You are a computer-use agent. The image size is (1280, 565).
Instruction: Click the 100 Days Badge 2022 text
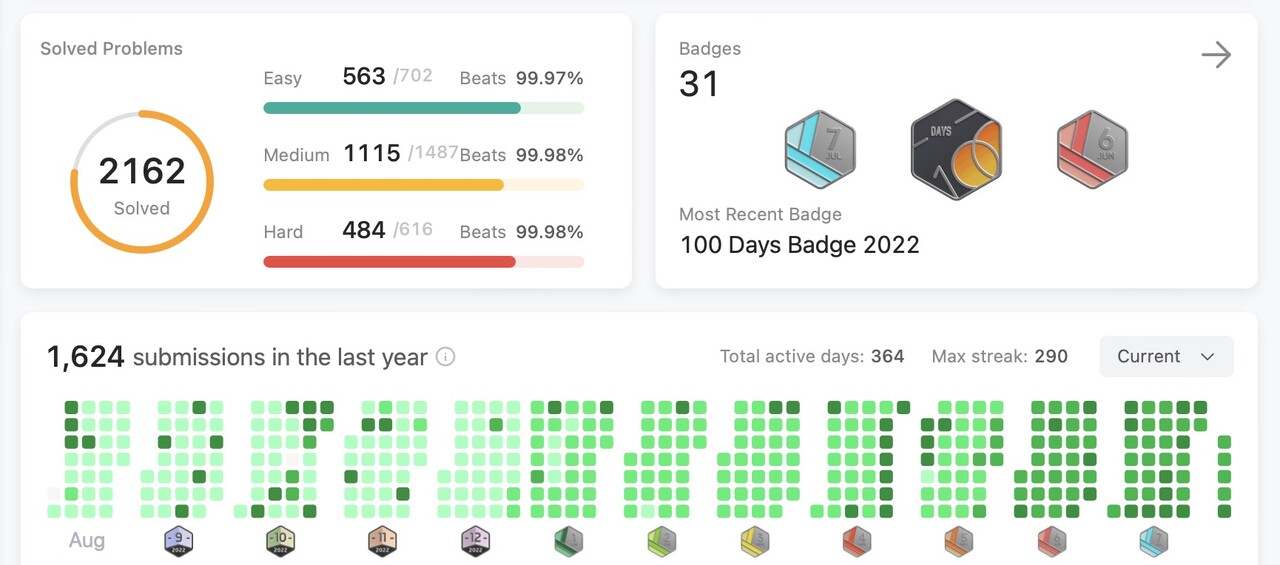(800, 245)
